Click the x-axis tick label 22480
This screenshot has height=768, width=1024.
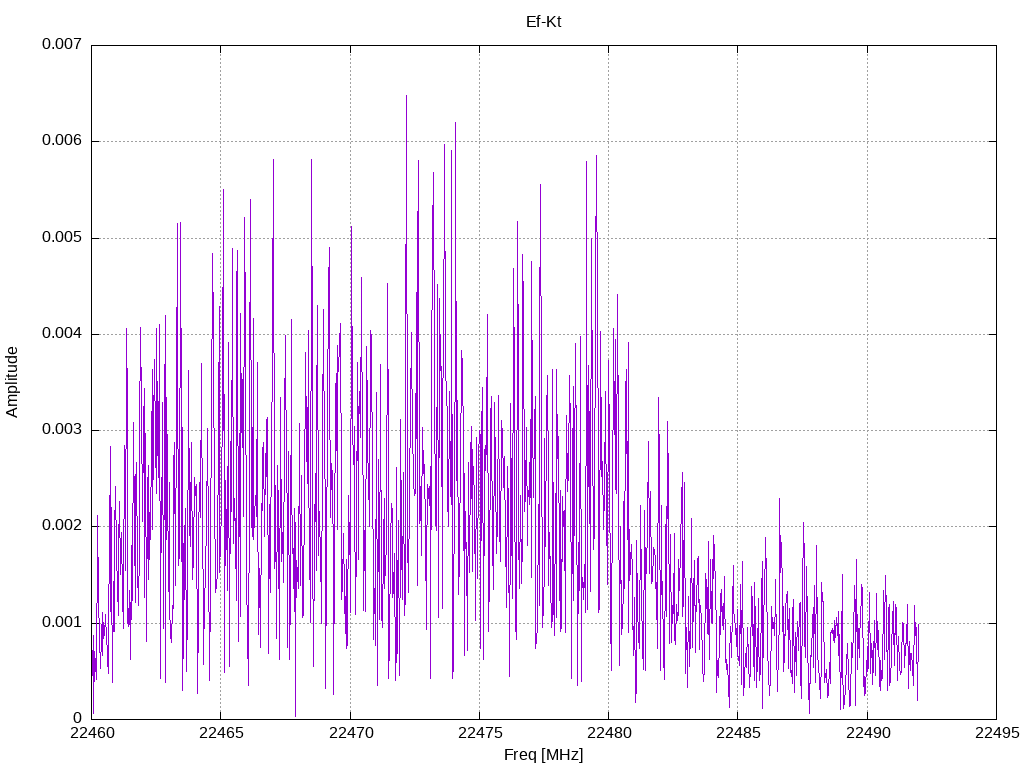pos(609,733)
